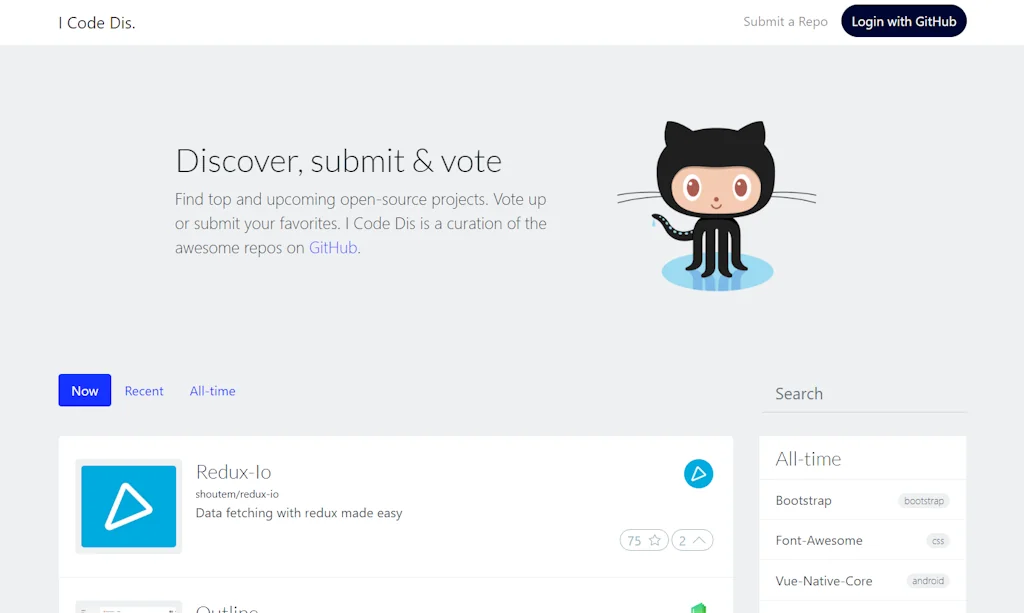This screenshot has width=1024, height=613.
Task: Select the Now filter tab
Action: pyautogui.click(x=84, y=390)
